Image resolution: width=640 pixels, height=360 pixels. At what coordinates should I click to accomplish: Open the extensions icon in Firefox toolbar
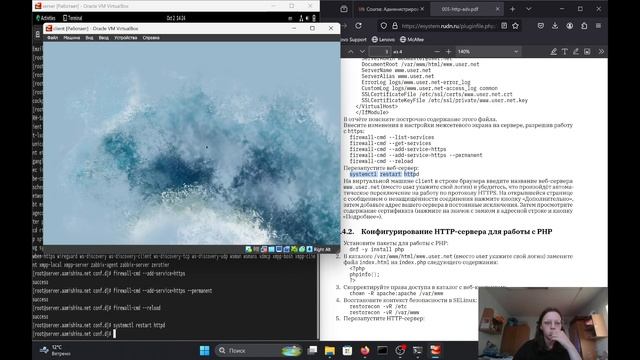click(584, 26)
